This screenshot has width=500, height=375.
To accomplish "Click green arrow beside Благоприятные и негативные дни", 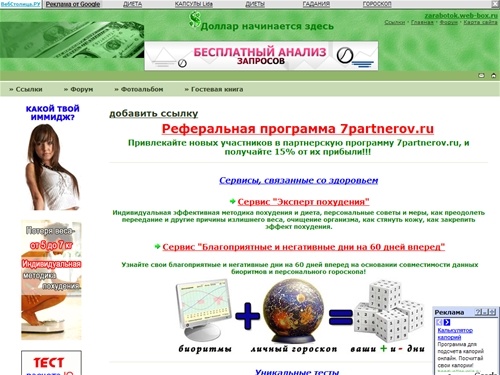I will pyautogui.click(x=158, y=246).
